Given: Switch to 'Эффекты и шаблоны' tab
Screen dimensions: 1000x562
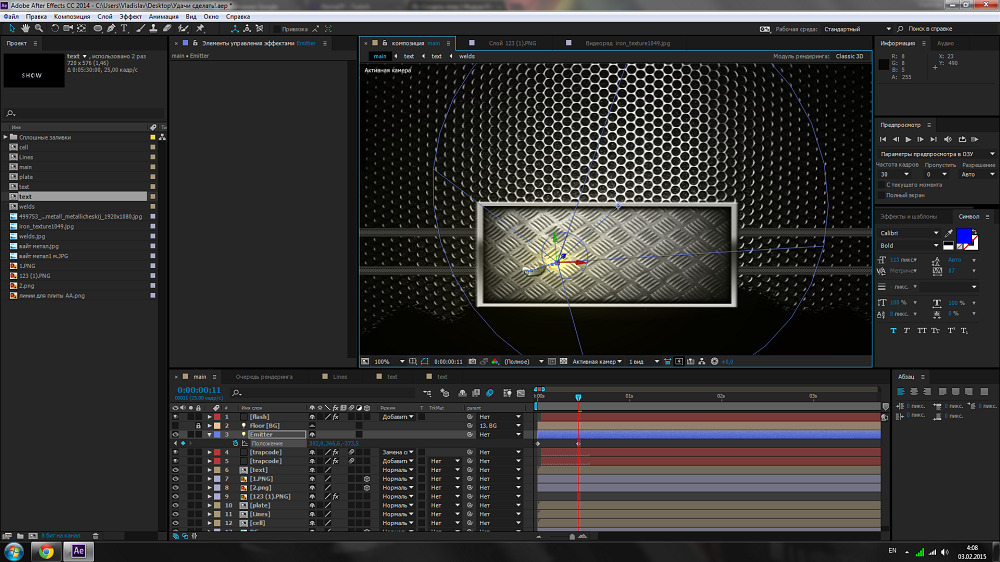Looking at the screenshot, I should click(908, 217).
